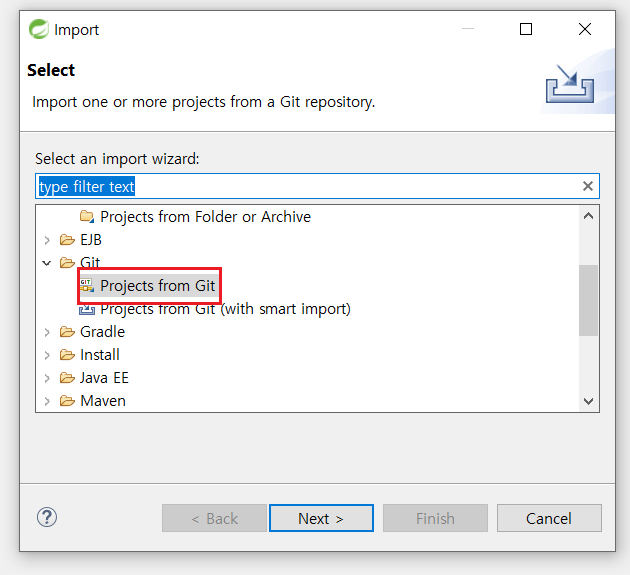Click the wizard list scrollbar thumb
The image size is (630, 575).
(589, 300)
